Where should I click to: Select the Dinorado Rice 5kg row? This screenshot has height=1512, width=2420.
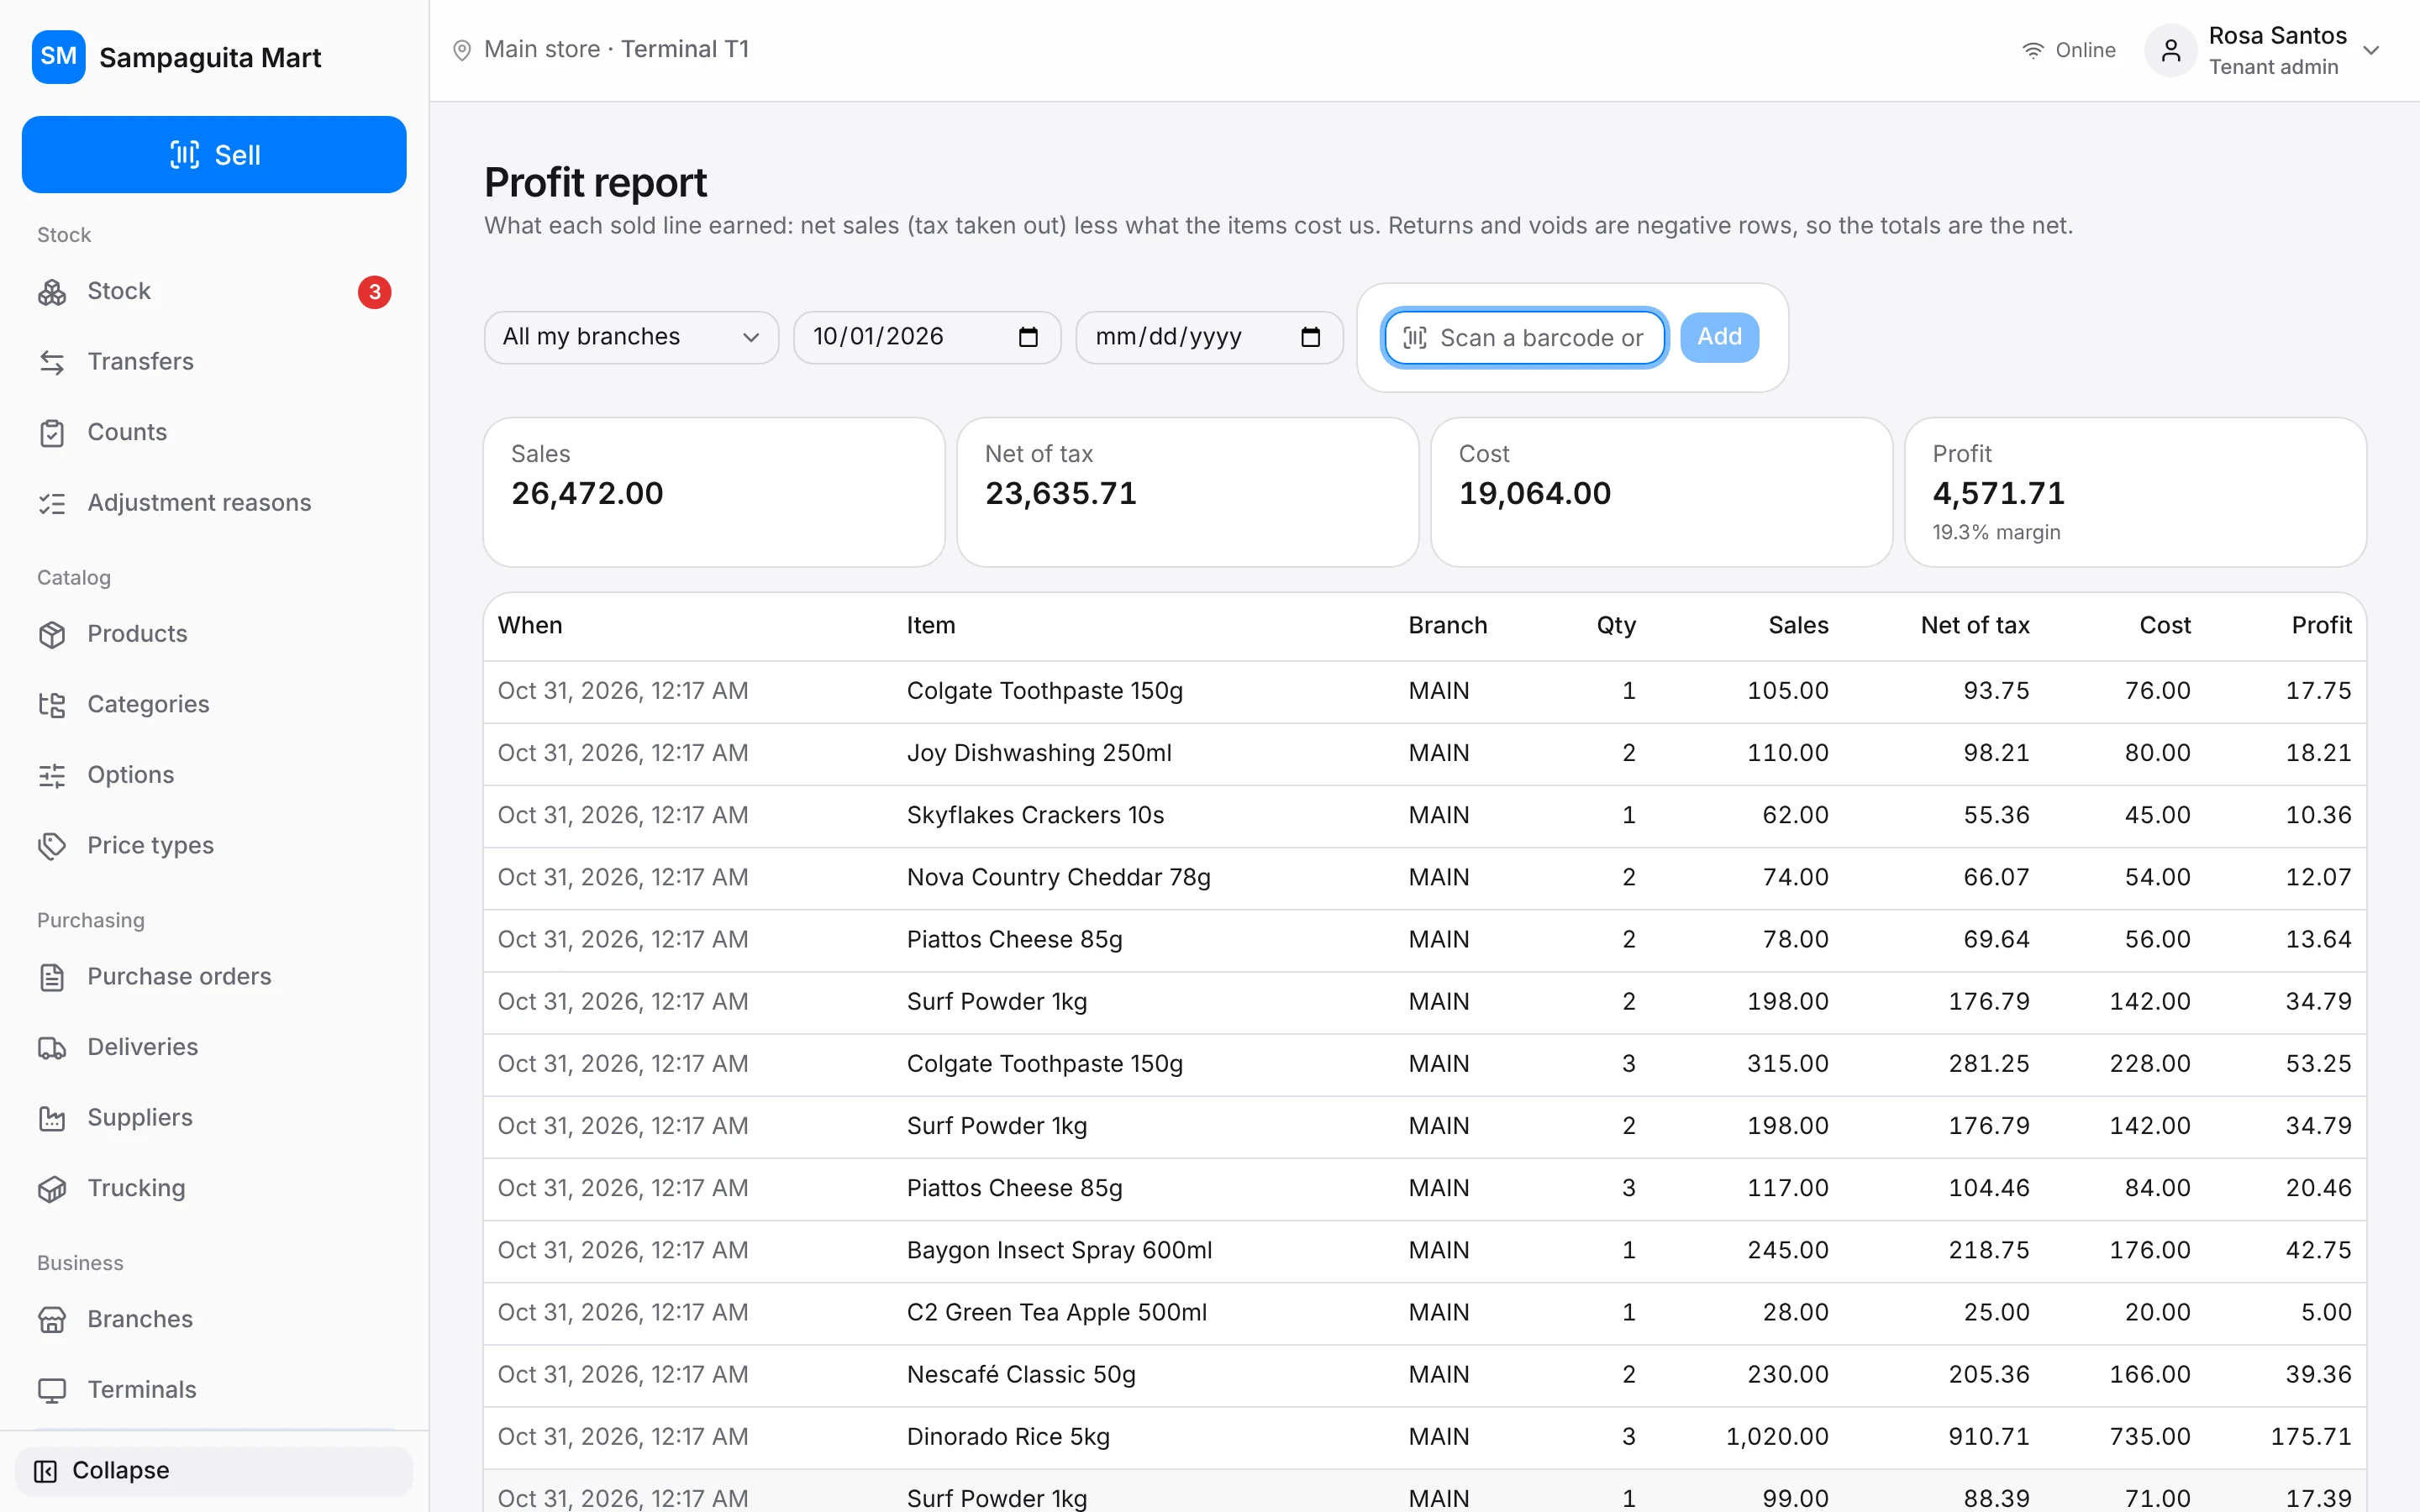click(1424, 1436)
